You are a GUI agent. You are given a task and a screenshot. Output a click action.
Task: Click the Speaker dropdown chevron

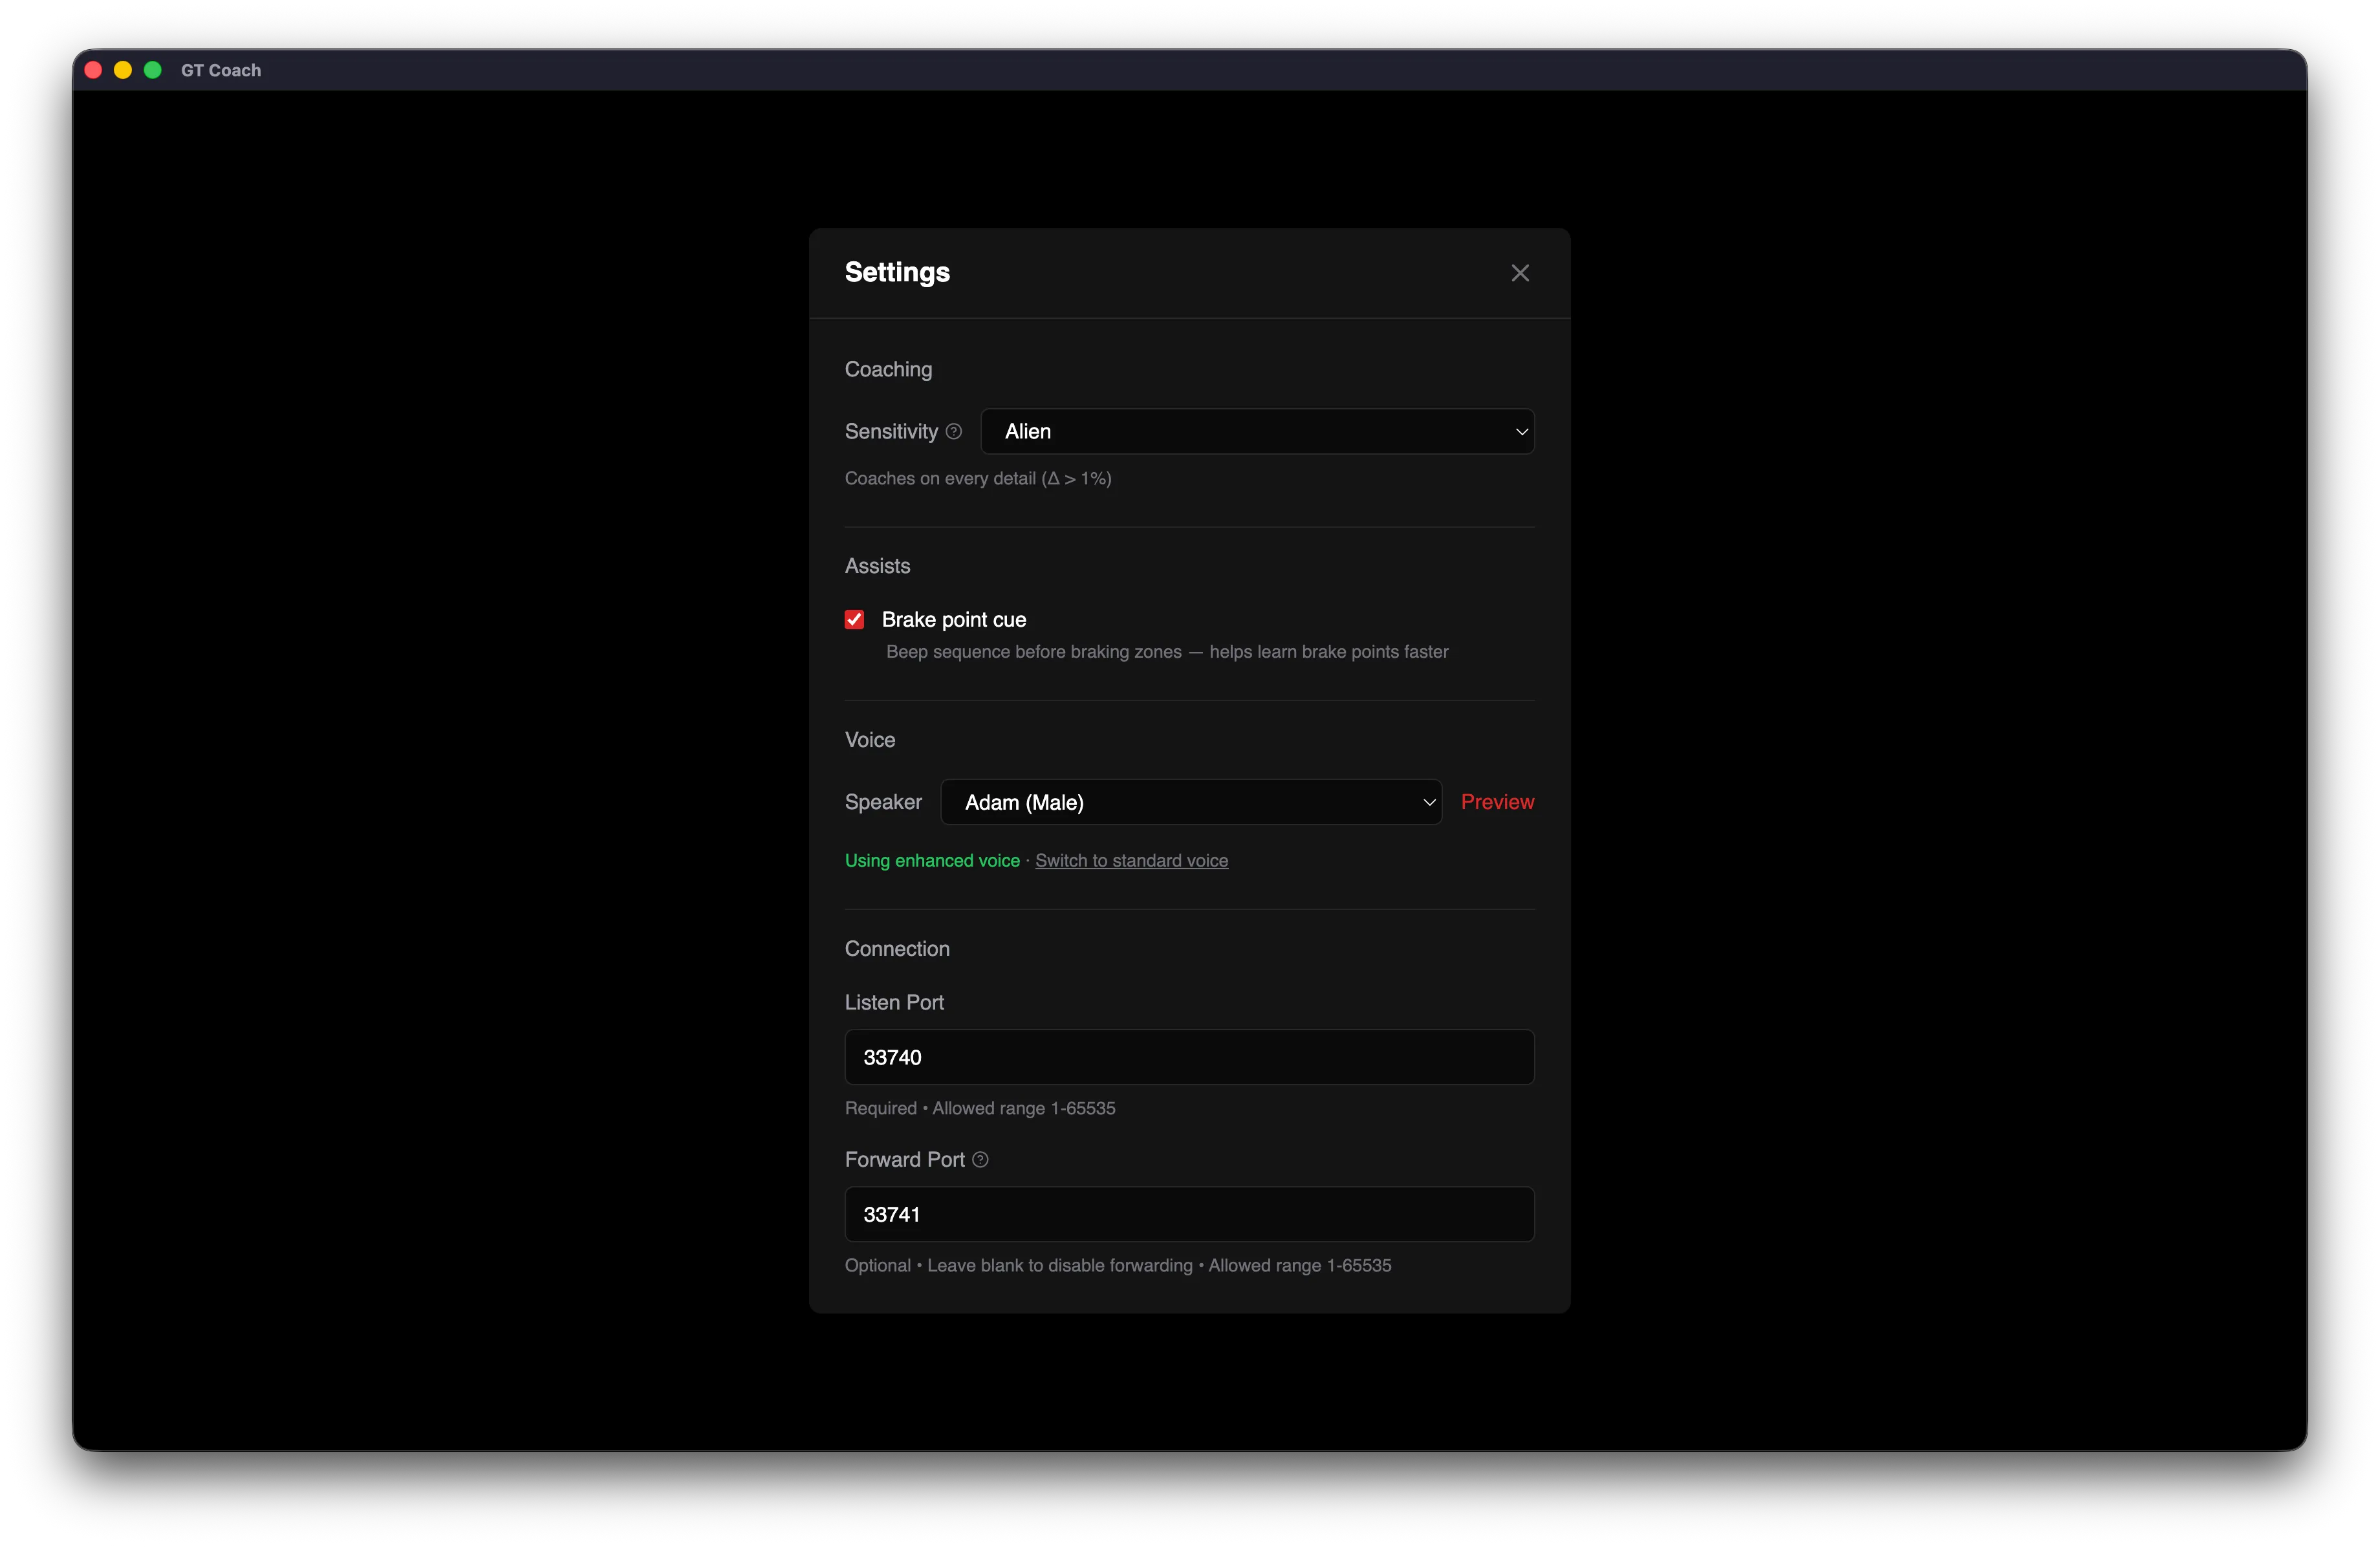coord(1428,802)
